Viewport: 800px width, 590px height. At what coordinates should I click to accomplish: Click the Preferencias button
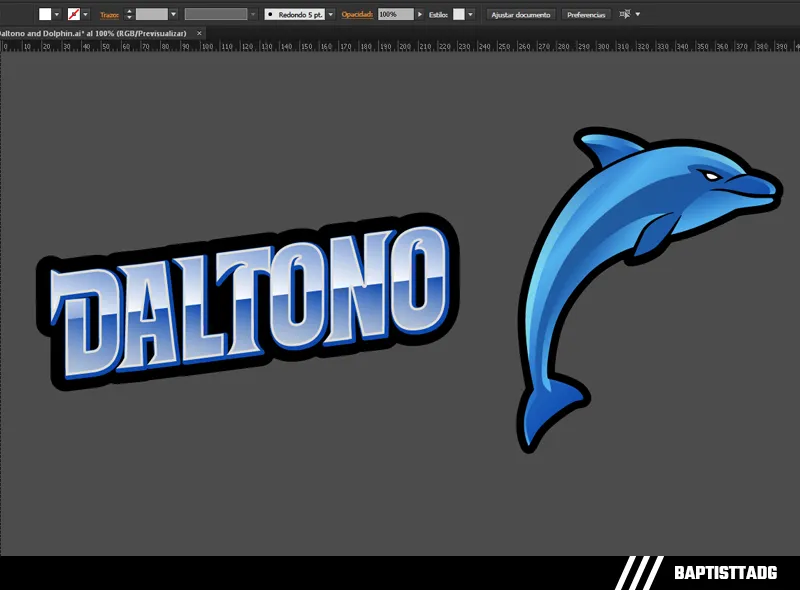tap(586, 15)
